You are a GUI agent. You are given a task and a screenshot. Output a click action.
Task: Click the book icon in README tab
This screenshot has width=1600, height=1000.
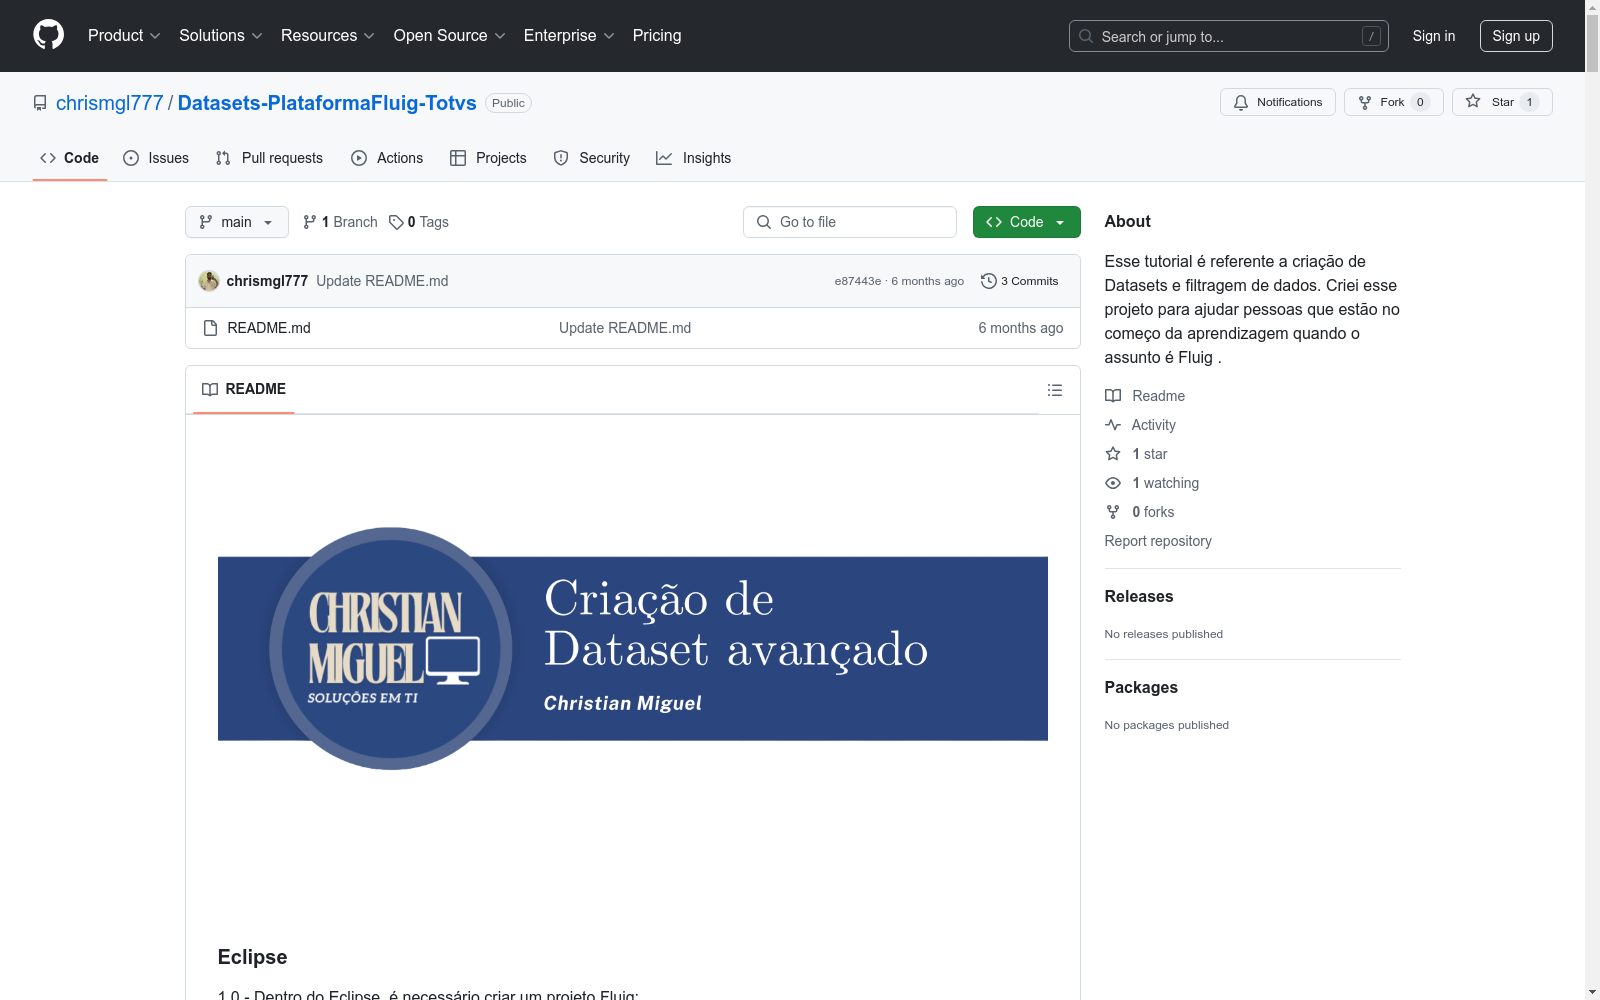(210, 389)
